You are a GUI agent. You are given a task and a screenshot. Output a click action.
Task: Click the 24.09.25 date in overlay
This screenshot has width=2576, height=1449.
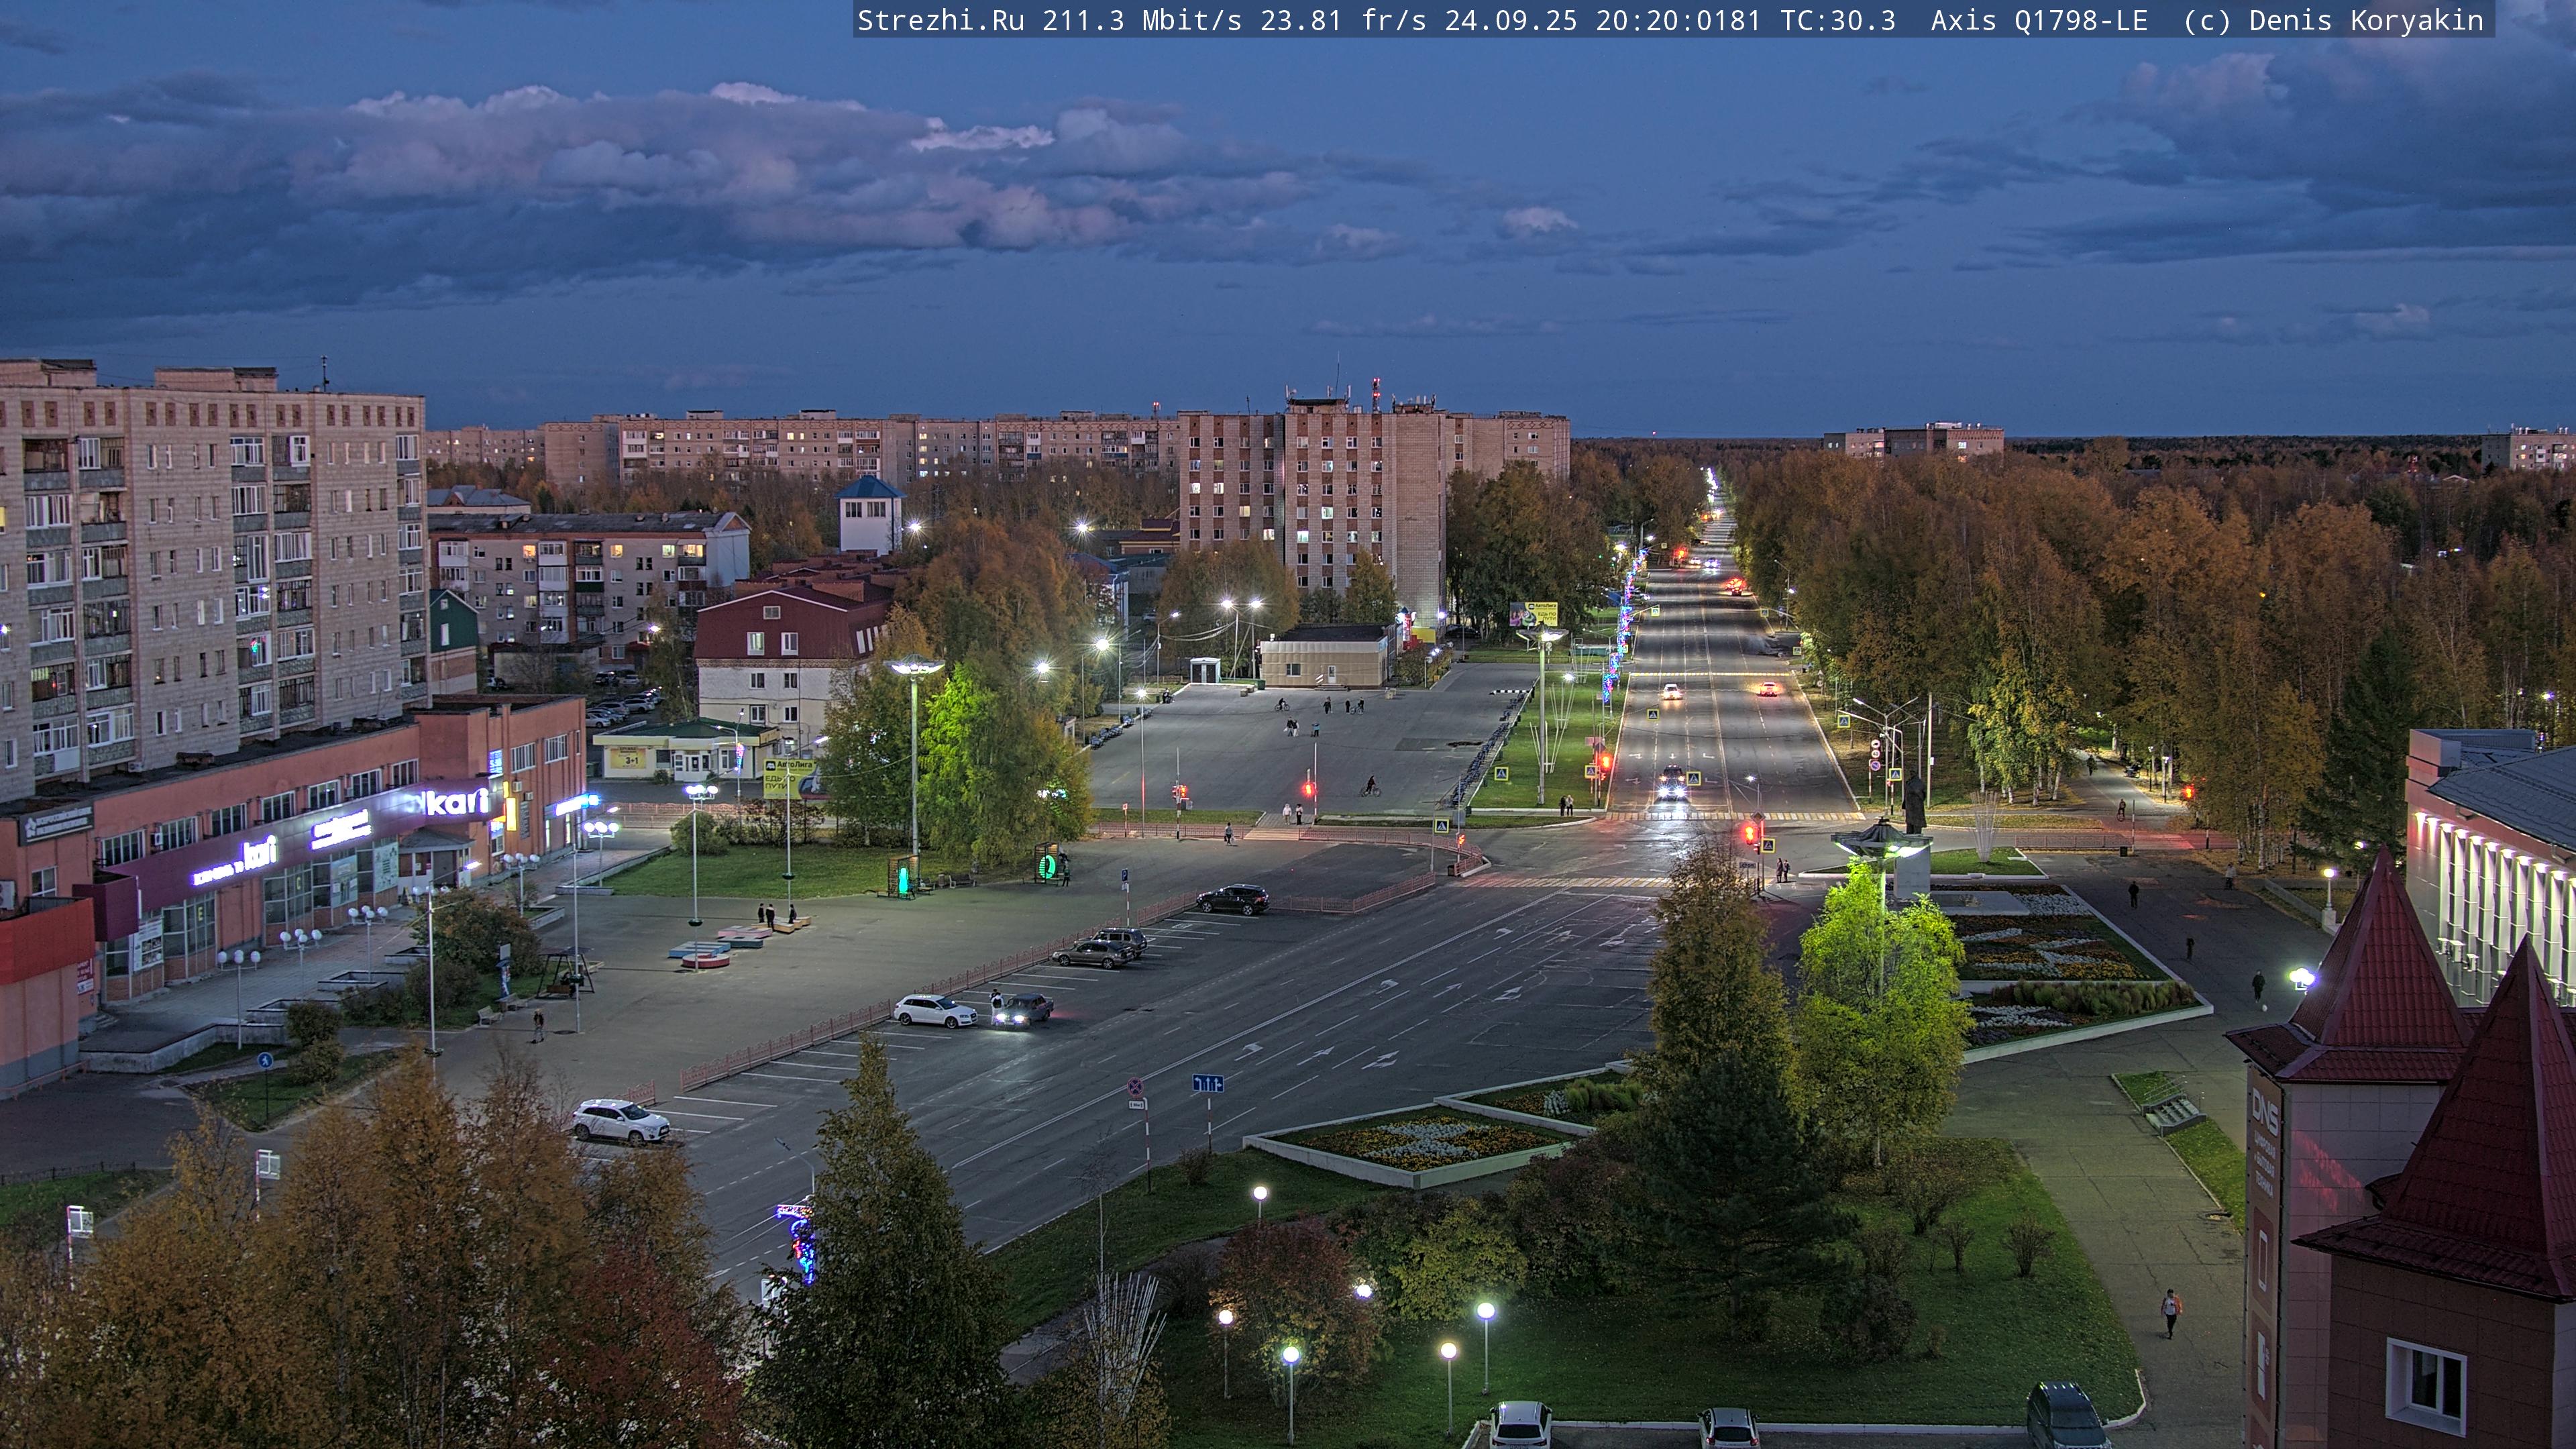(1510, 20)
